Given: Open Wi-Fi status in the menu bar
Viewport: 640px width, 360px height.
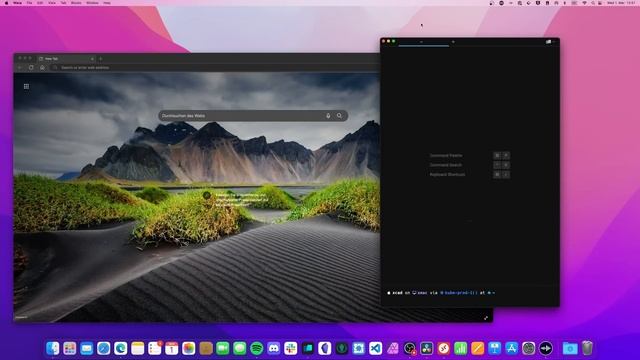Looking at the screenshot, I should (584, 3).
